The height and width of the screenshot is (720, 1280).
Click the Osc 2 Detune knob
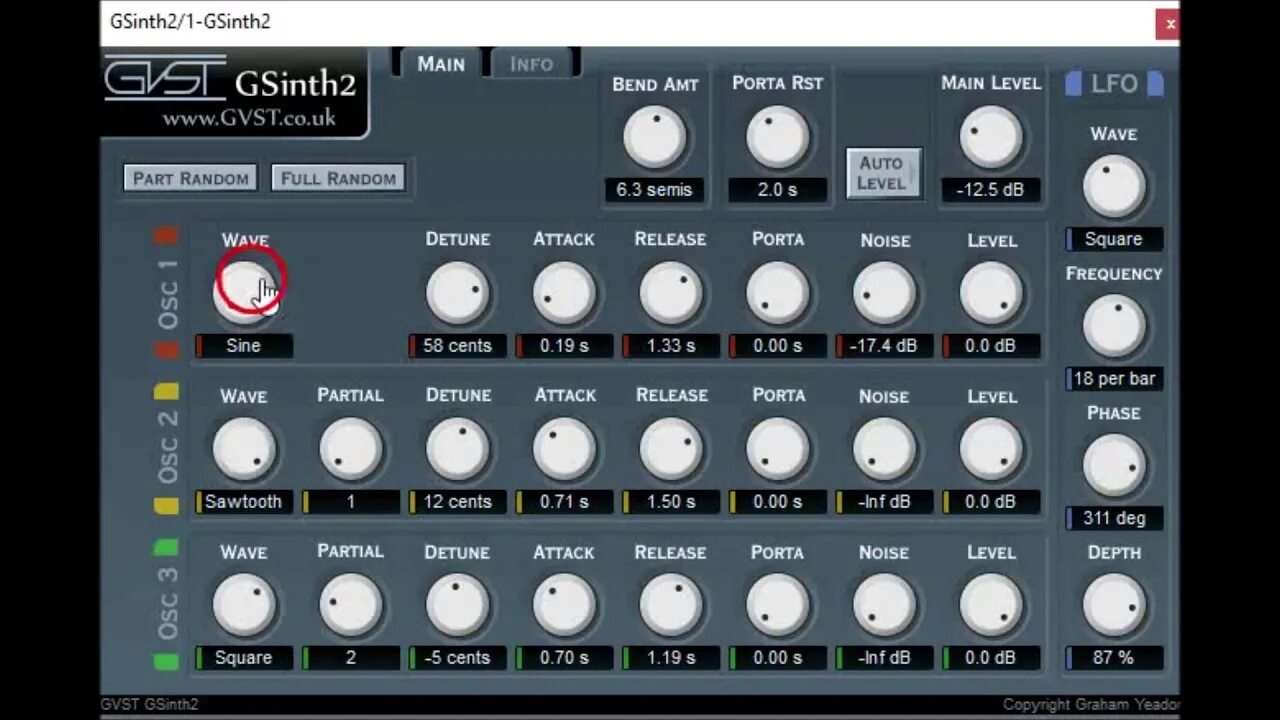click(458, 449)
